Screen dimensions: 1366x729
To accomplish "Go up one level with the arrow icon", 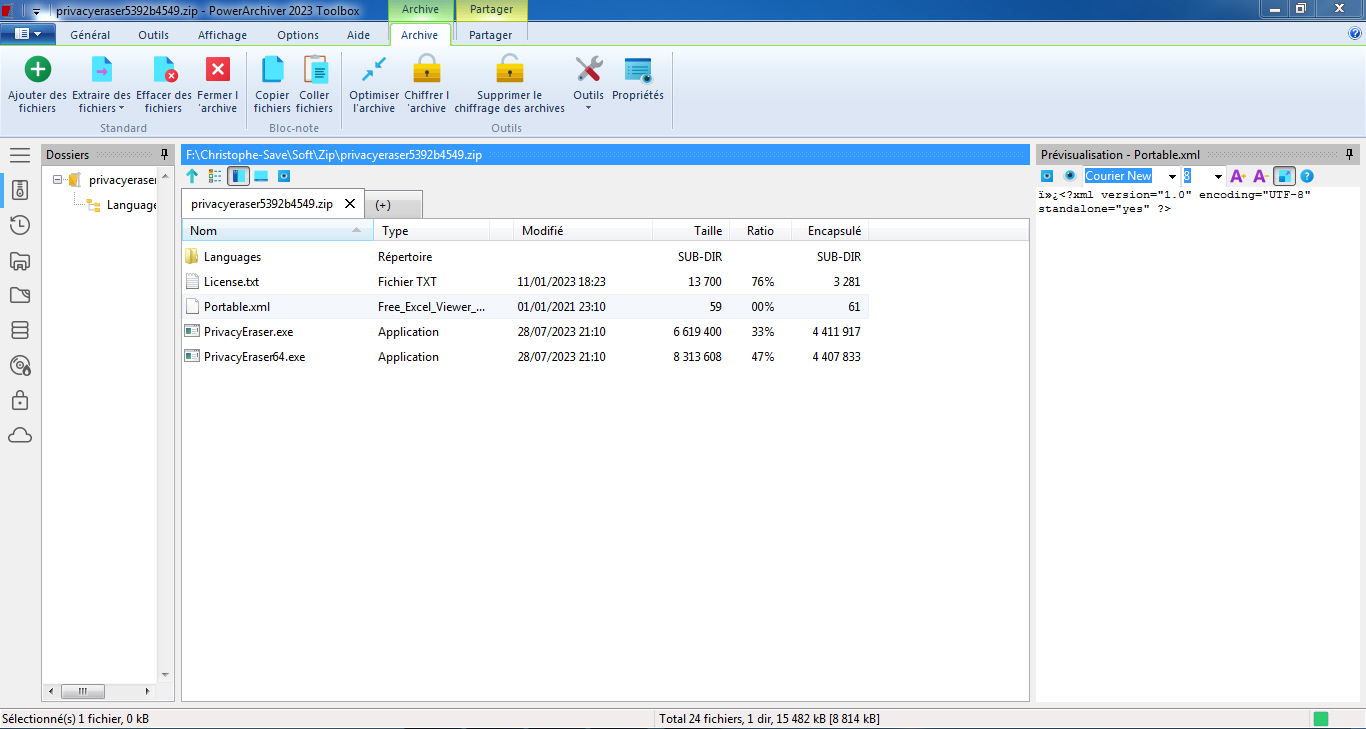I will click(193, 176).
